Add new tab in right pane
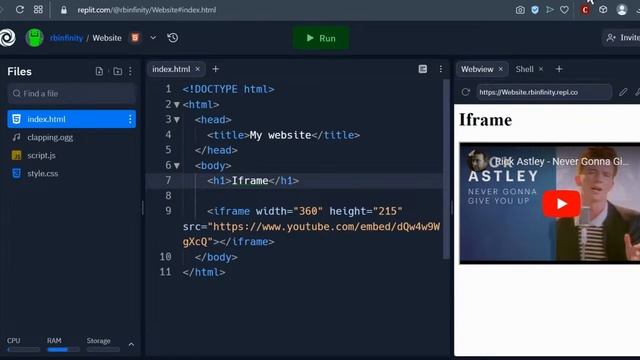Image resolution: width=640 pixels, height=360 pixels. pos(559,69)
